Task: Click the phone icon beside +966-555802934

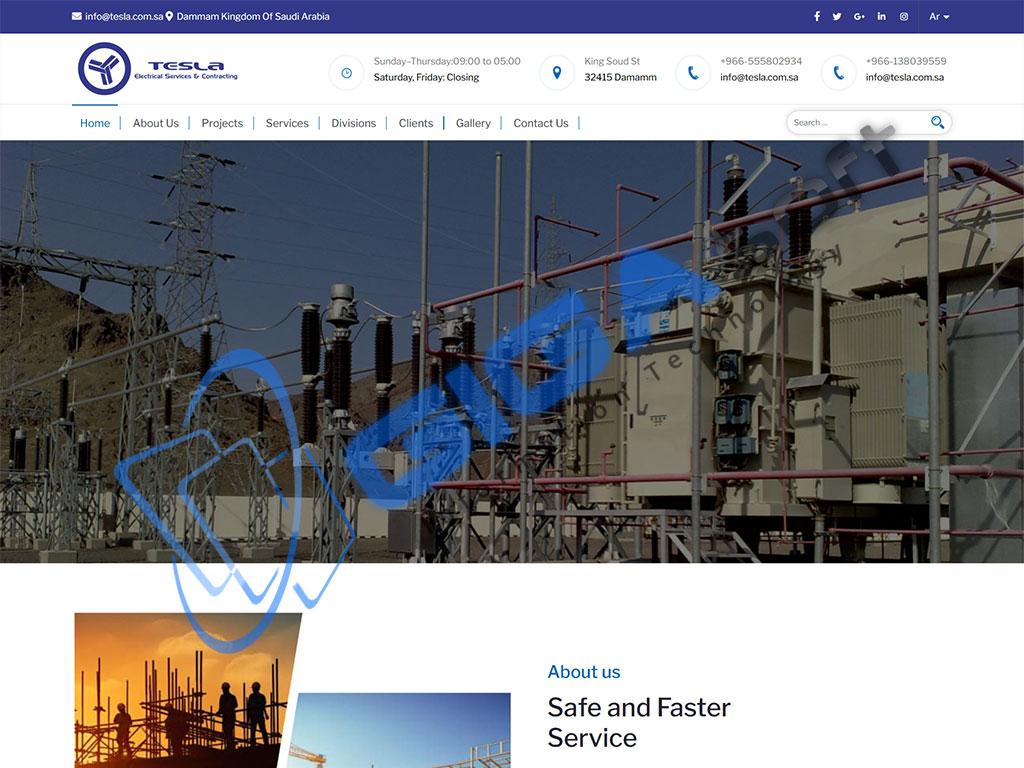Action: pyautogui.click(x=692, y=73)
